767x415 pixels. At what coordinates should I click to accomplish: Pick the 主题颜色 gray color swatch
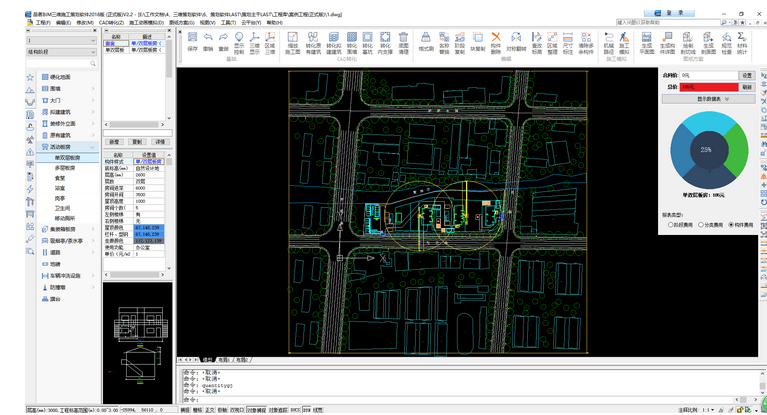tap(149, 241)
